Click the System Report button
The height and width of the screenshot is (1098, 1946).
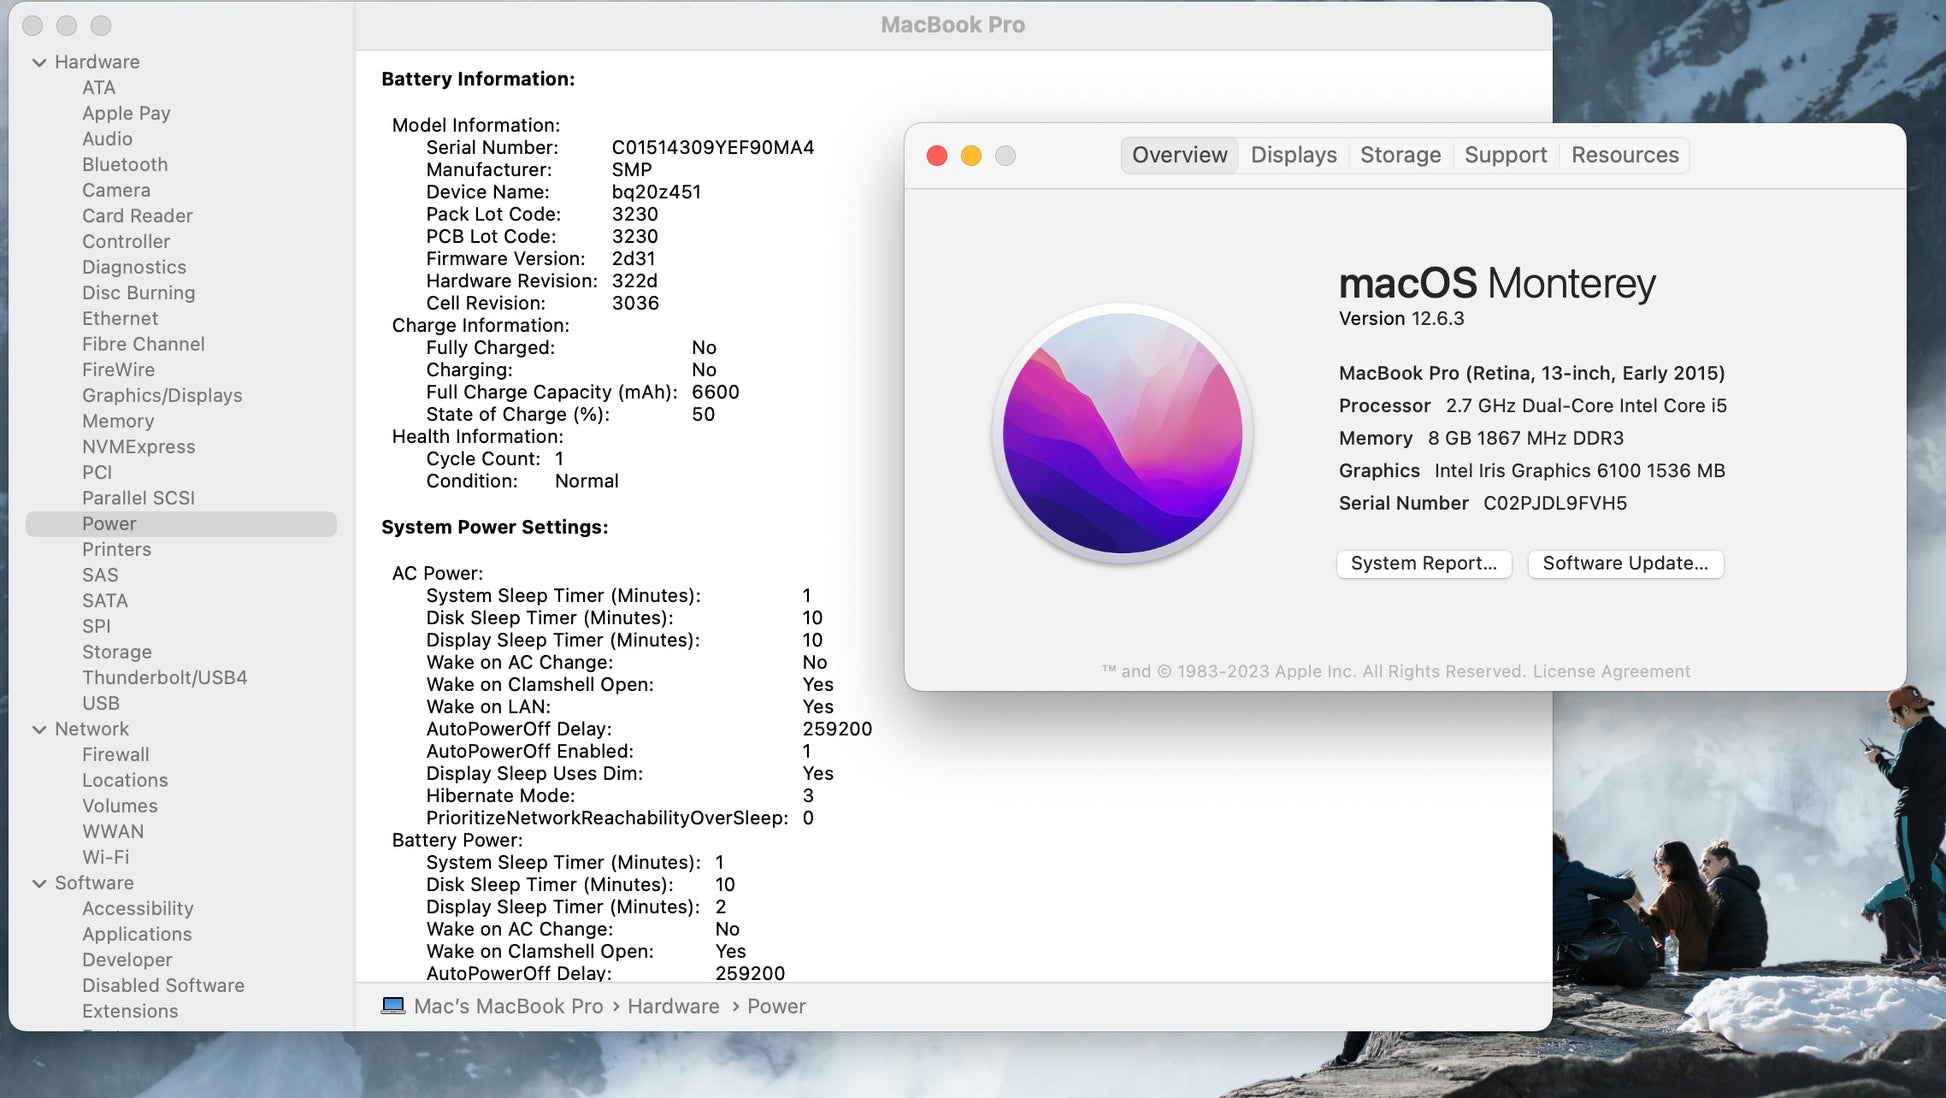coord(1423,563)
